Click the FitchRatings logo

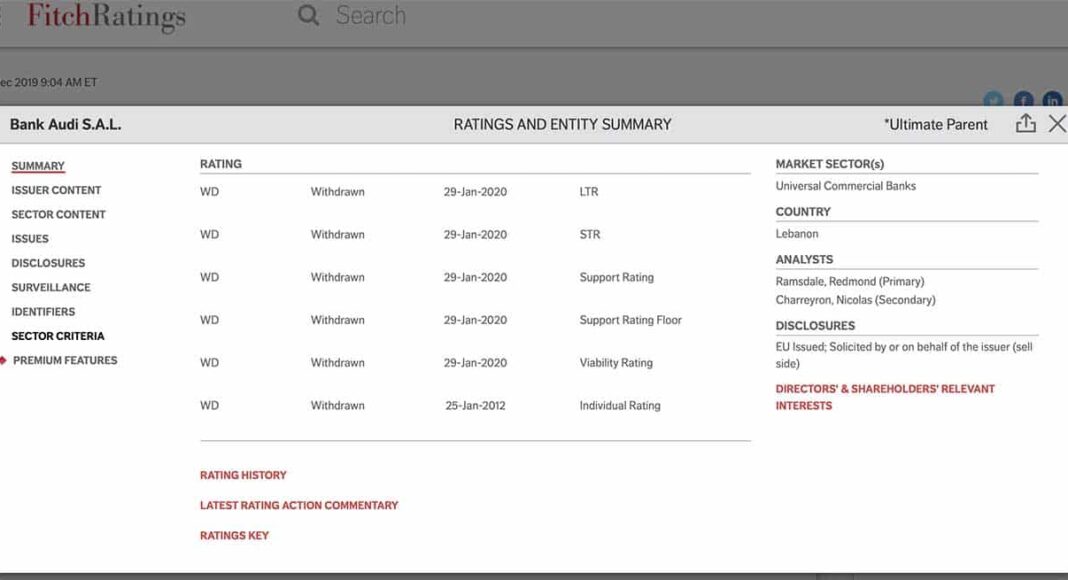(106, 16)
